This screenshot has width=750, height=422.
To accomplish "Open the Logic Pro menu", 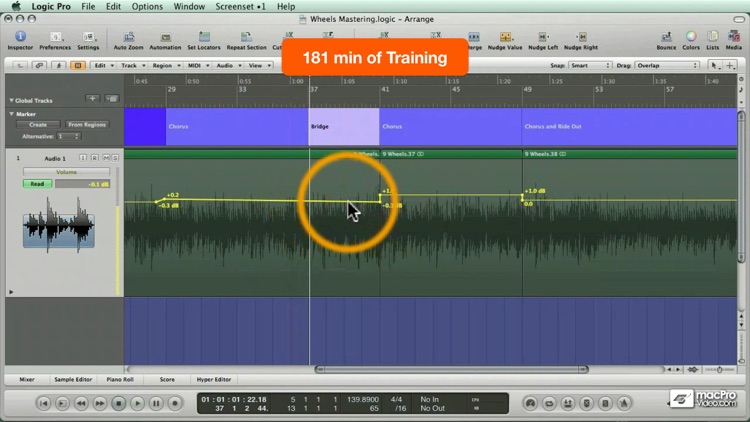I will (x=51, y=6).
